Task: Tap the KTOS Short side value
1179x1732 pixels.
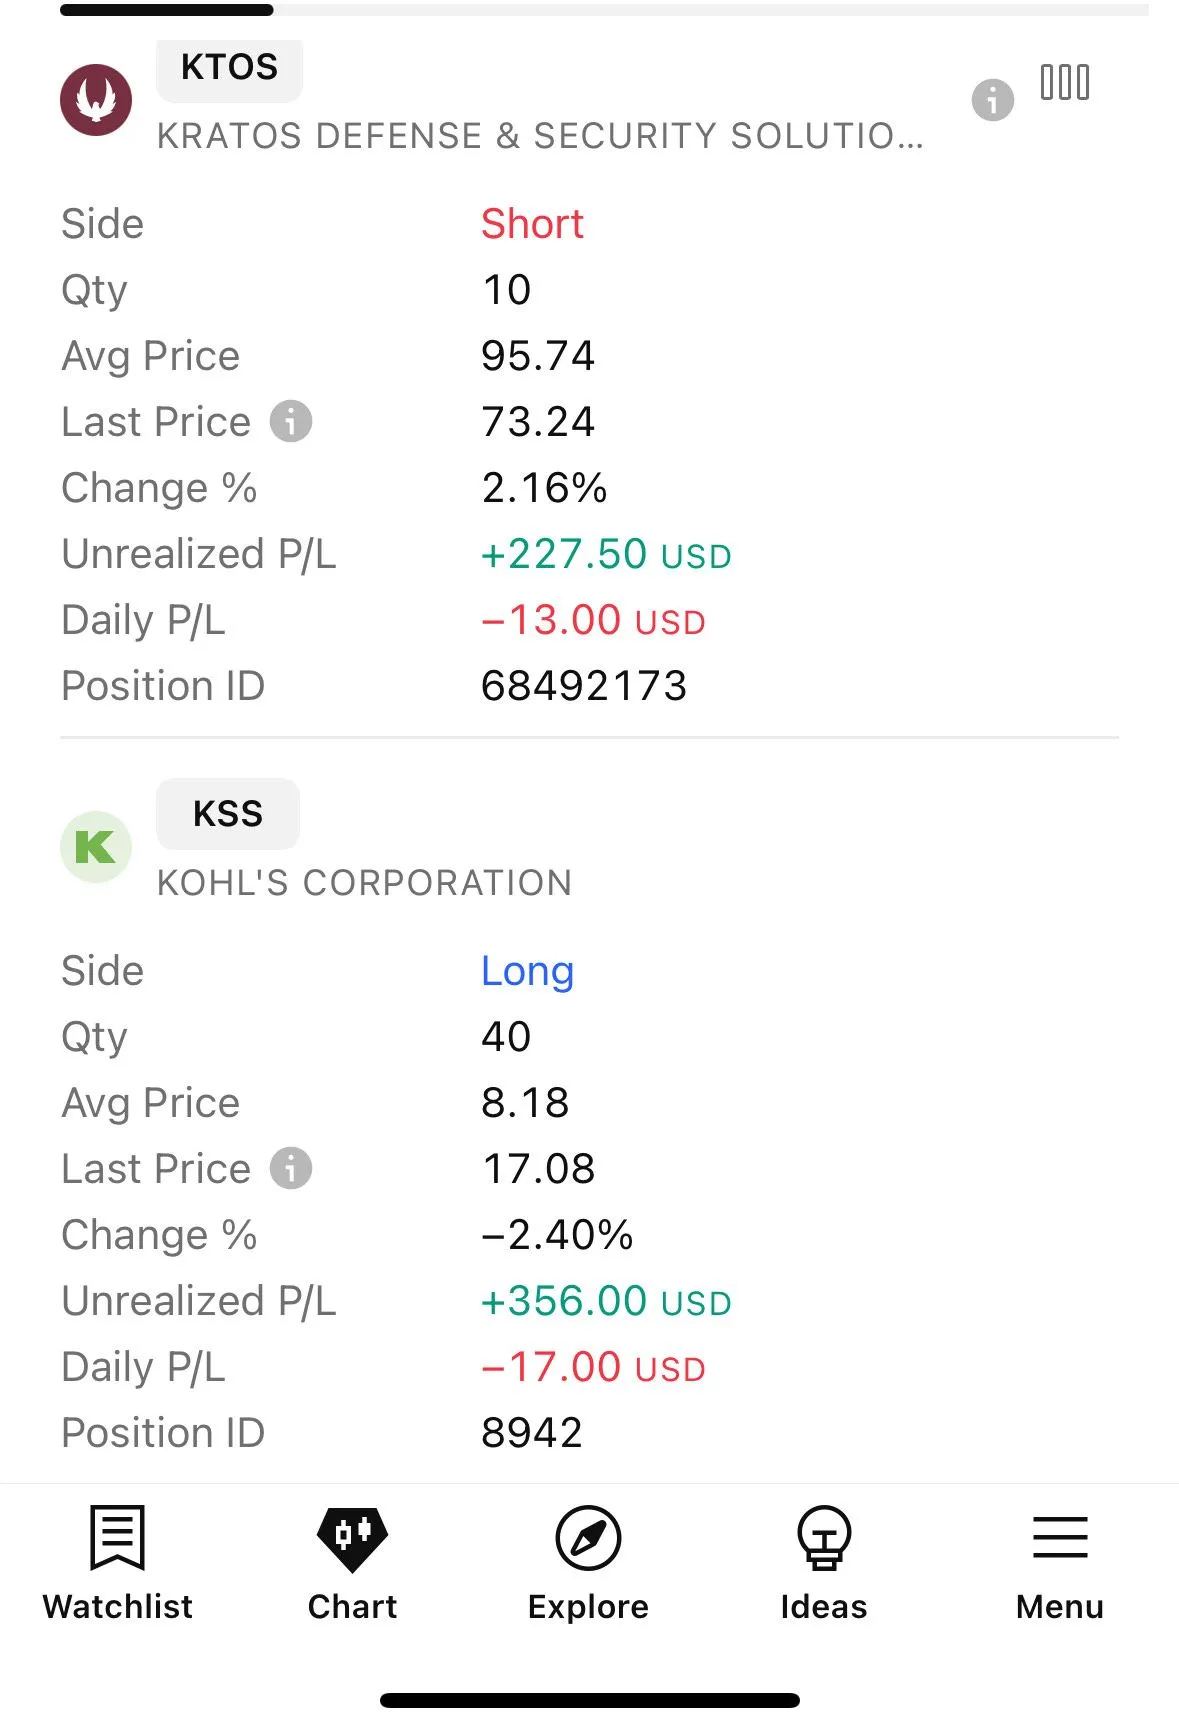Action: pos(532,224)
